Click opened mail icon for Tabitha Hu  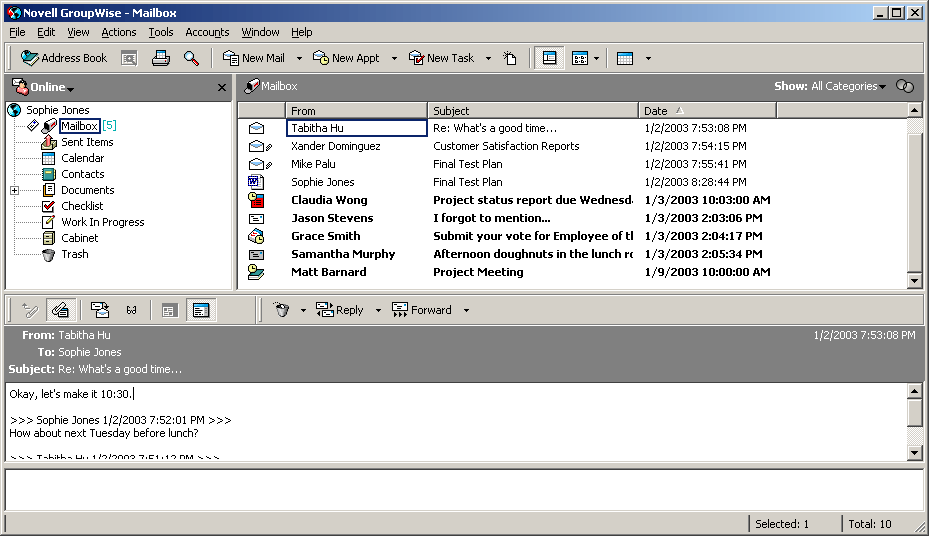click(256, 128)
